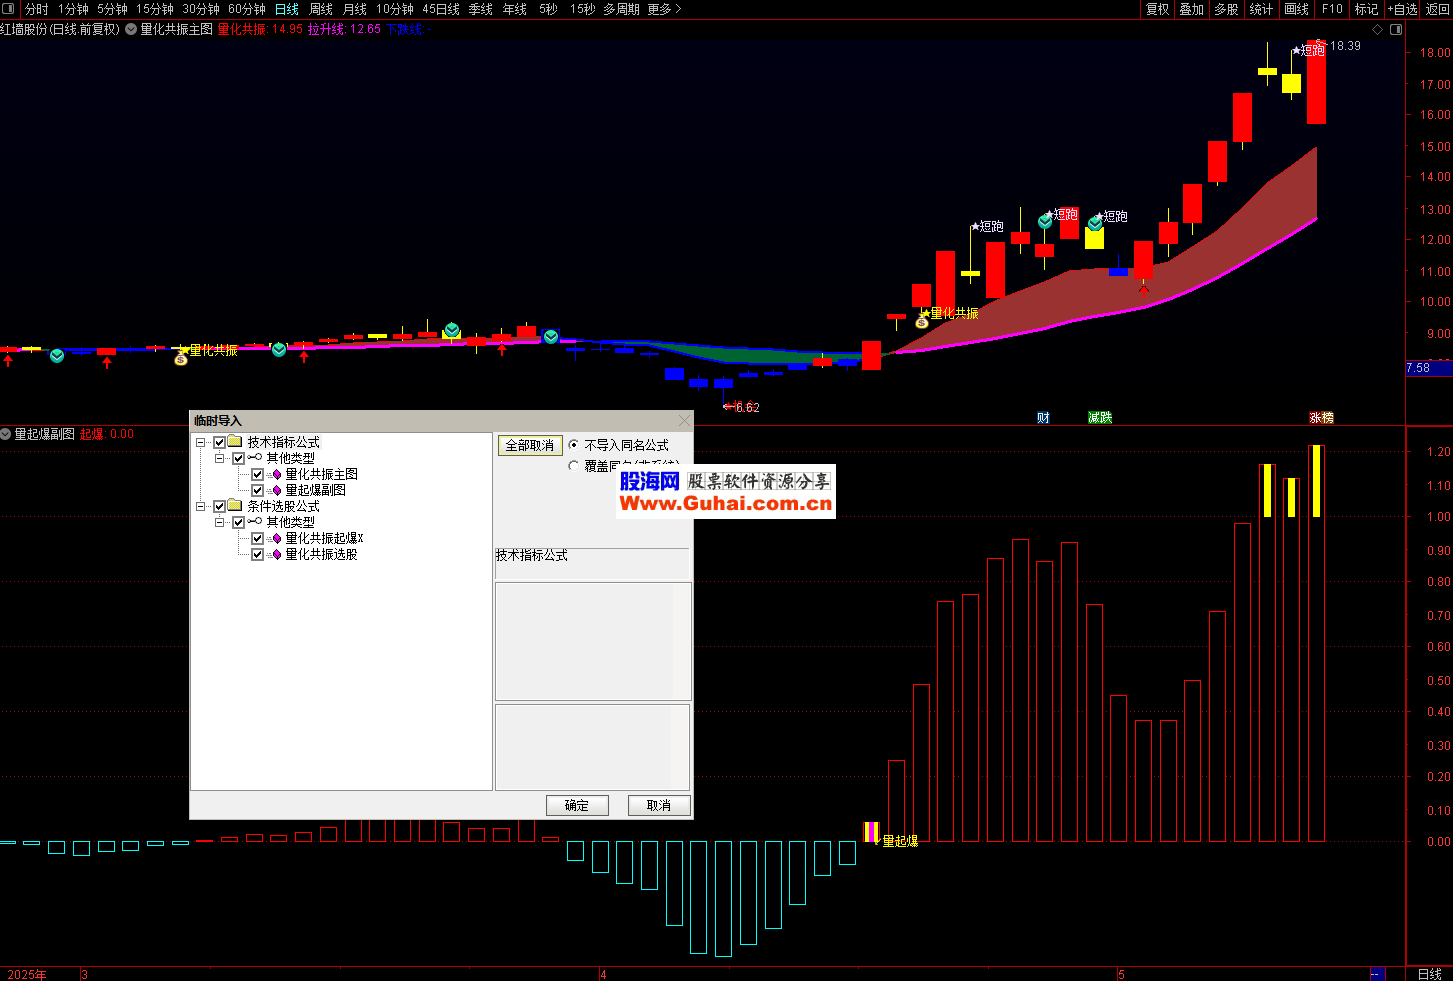Click the month 4 marker on timeline
1453x981 pixels.
point(603,974)
